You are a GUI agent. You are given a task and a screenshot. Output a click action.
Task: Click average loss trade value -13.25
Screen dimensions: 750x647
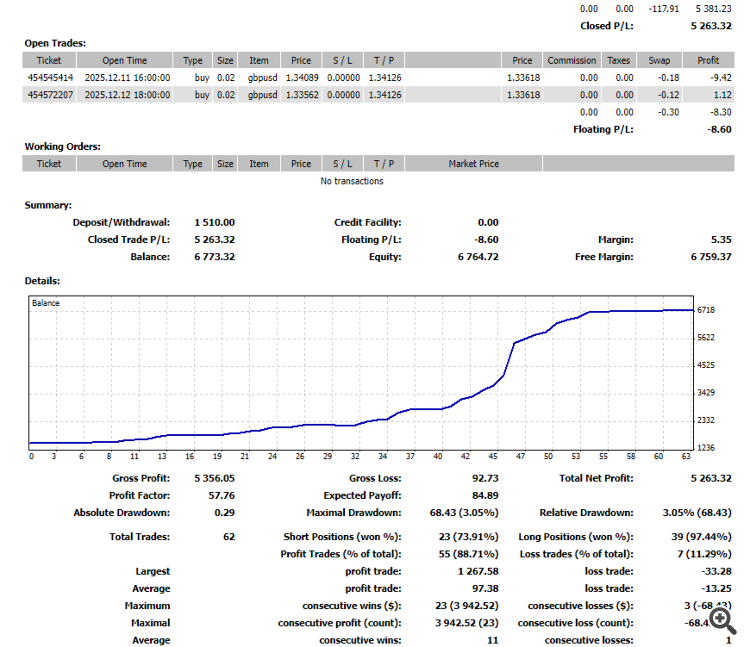(716, 588)
